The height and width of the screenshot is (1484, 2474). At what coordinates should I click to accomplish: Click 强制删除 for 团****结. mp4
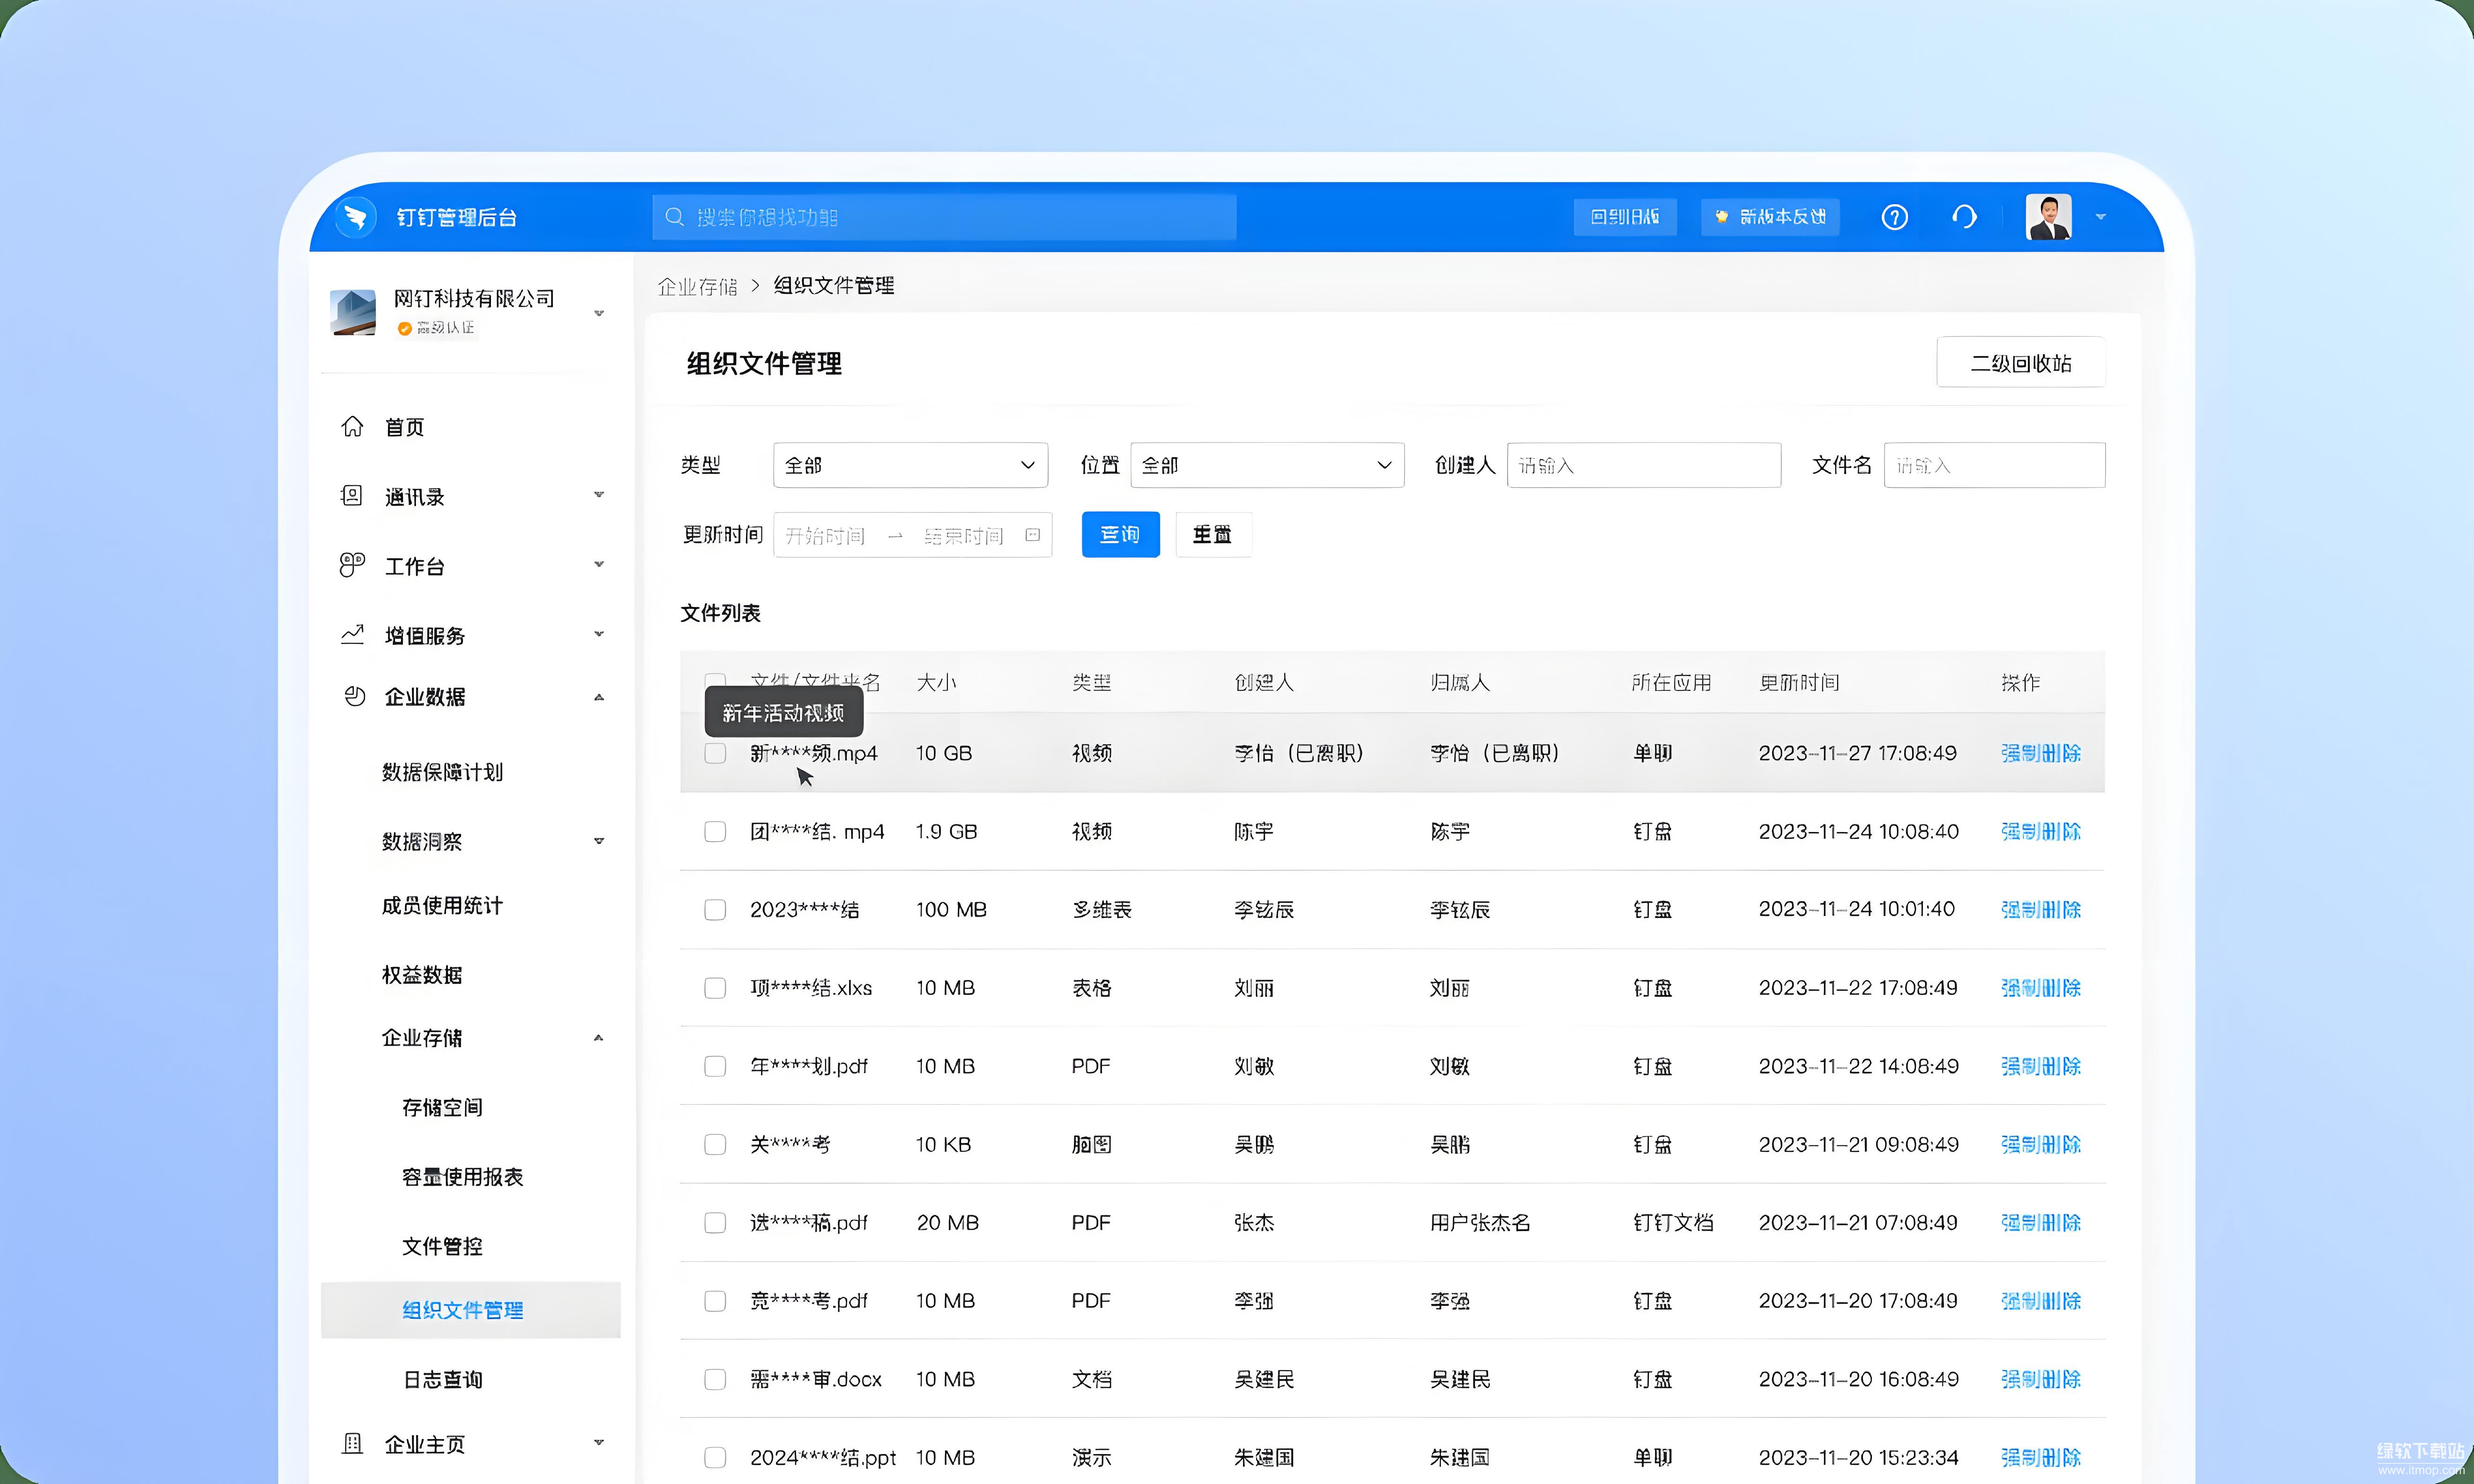coord(2040,831)
